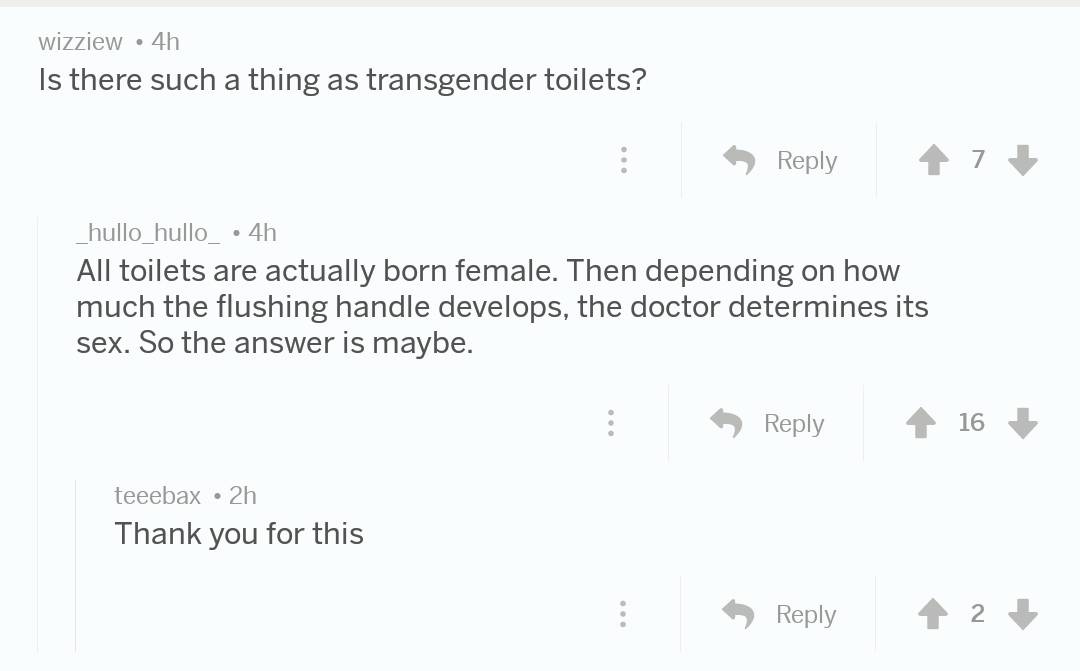The image size is (1080, 671).
Task: Upvote teeebax's thank-you reply
Action: point(933,613)
